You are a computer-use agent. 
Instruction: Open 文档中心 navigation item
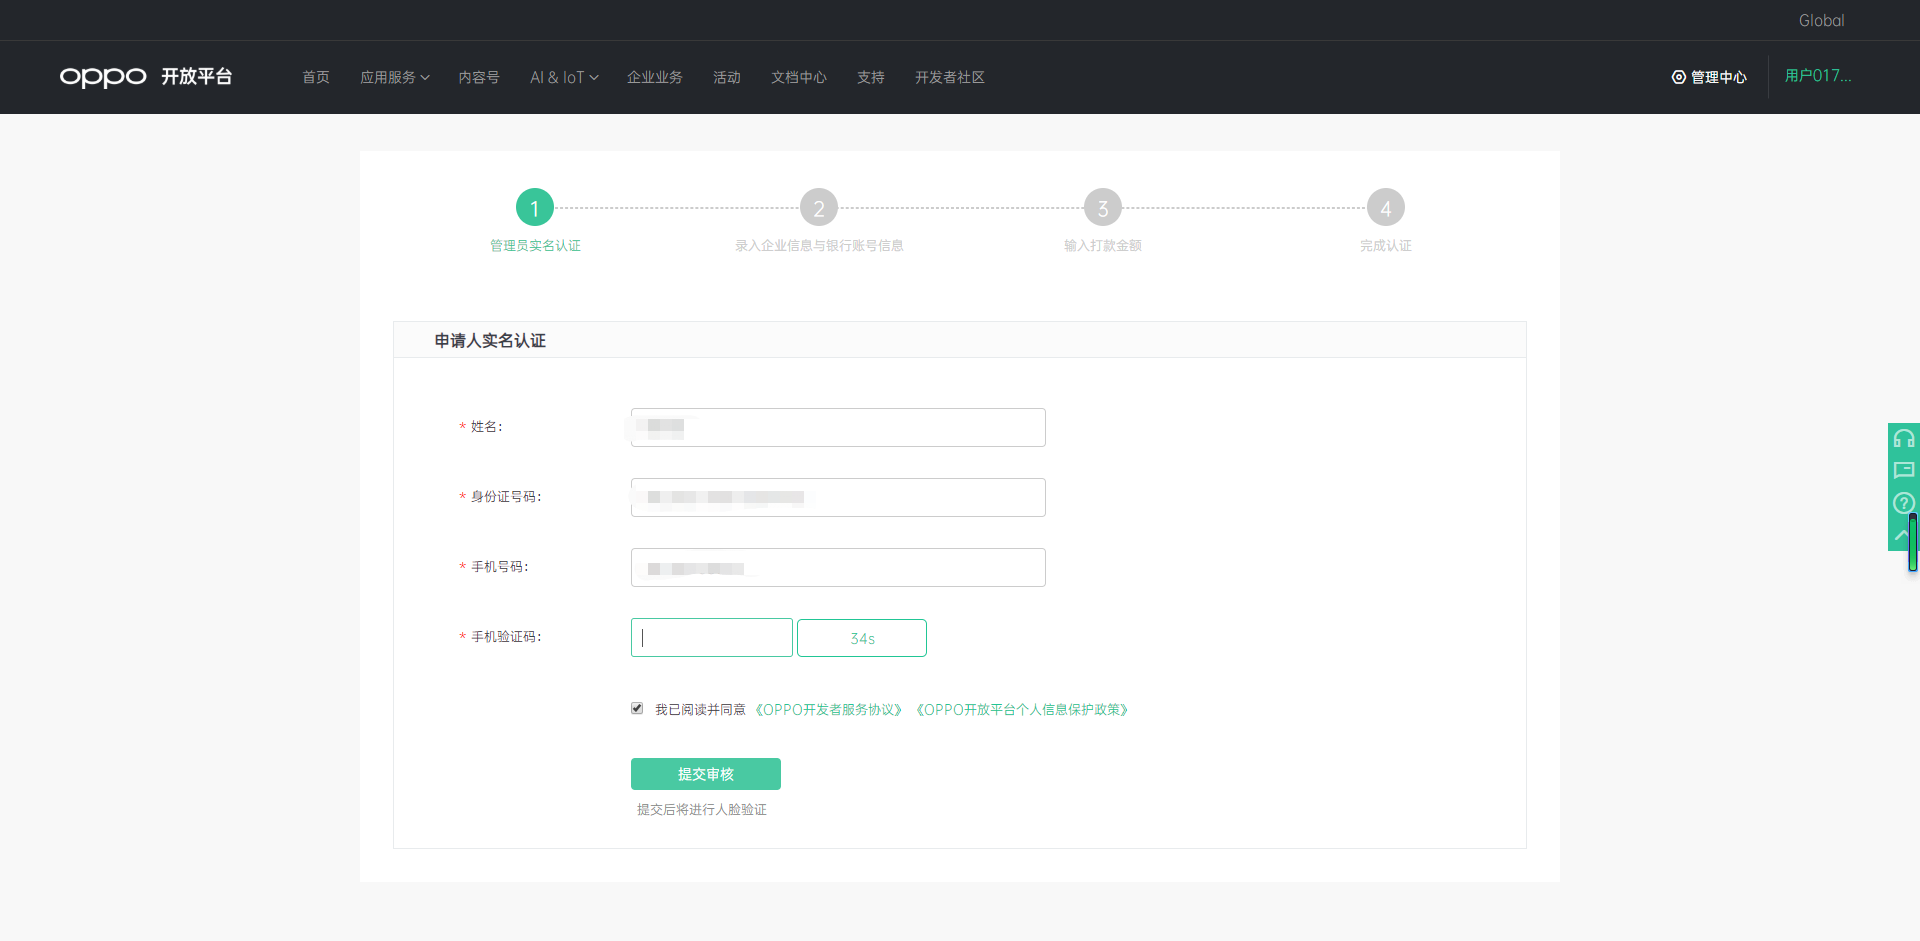pos(799,77)
